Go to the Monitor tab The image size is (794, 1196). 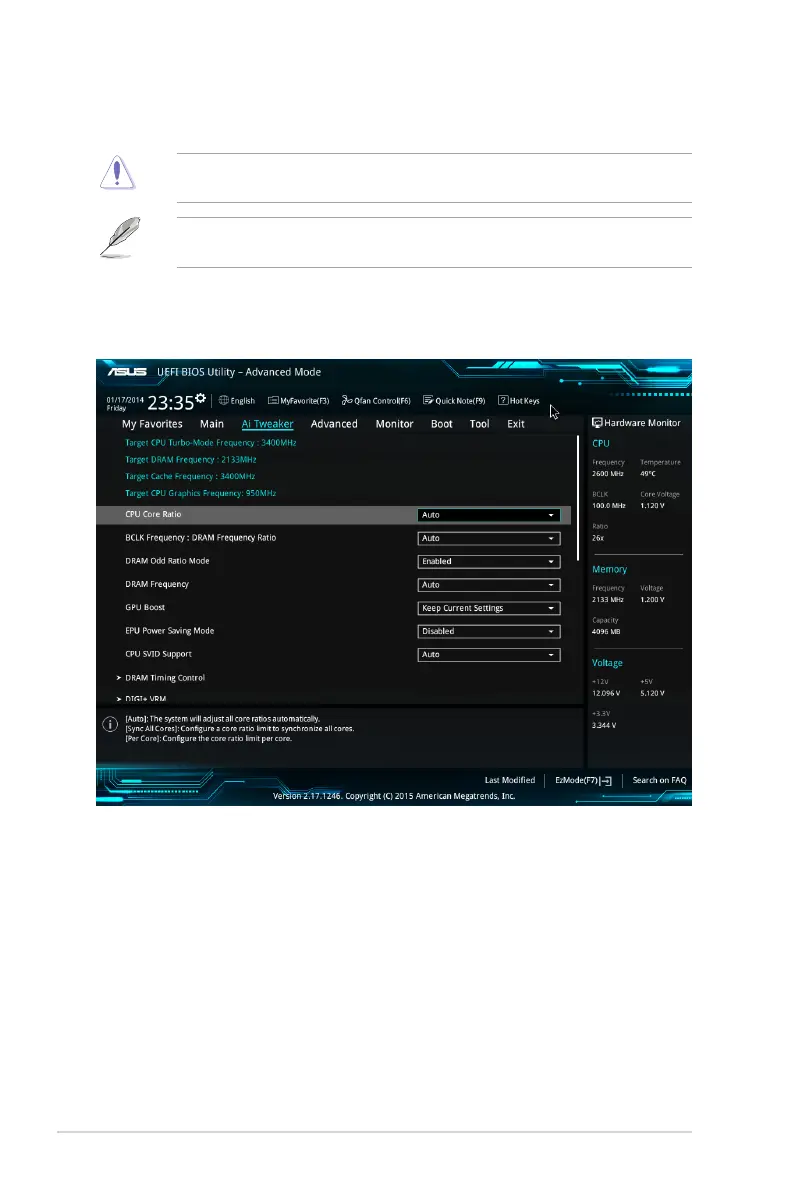pyautogui.click(x=394, y=424)
